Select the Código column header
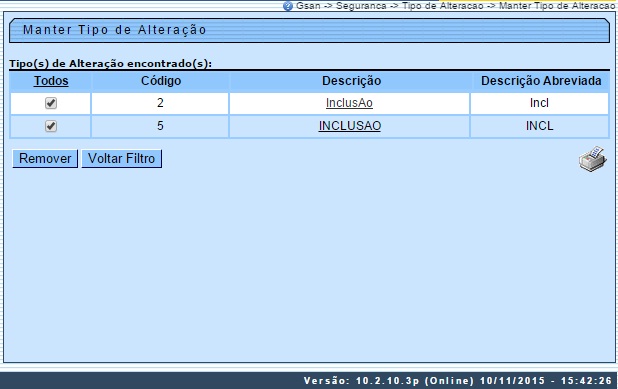The image size is (618, 389). [x=160, y=81]
